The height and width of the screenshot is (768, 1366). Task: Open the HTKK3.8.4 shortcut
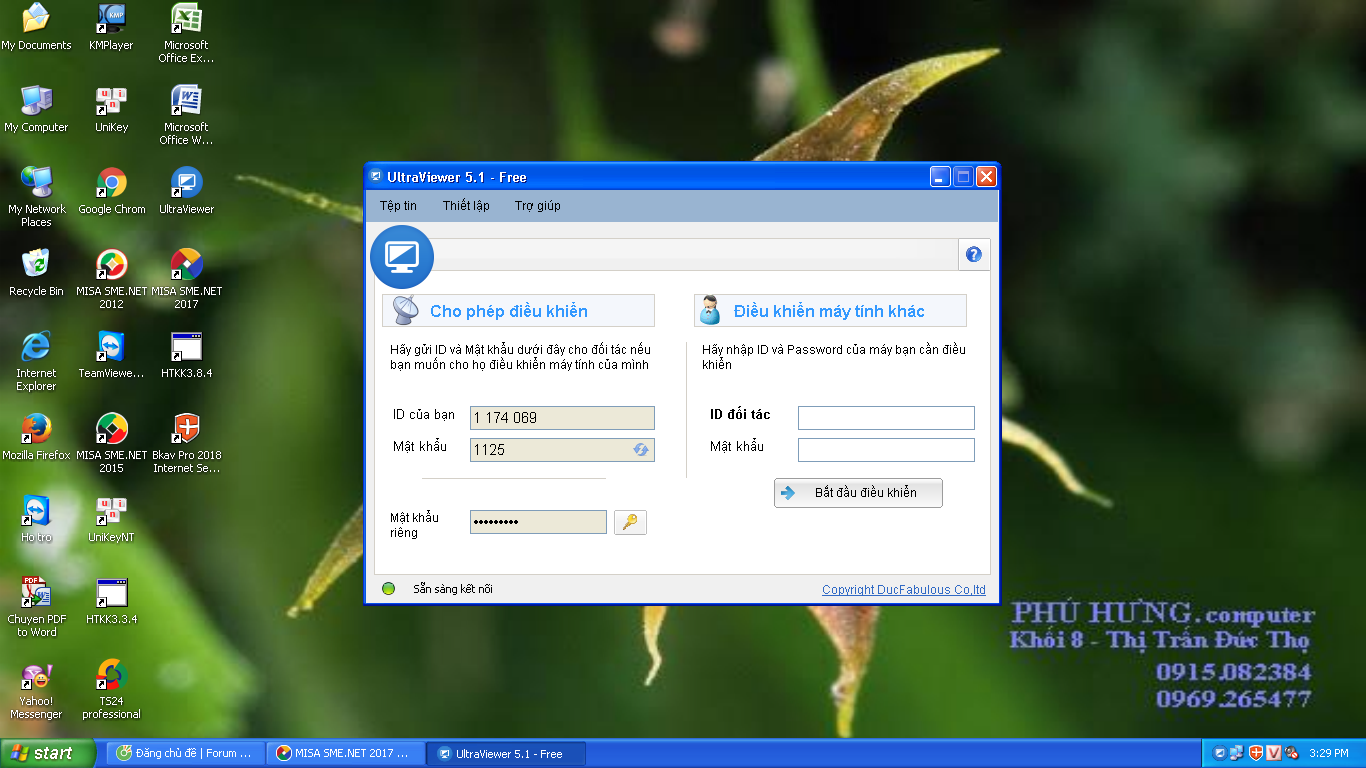[x=186, y=355]
